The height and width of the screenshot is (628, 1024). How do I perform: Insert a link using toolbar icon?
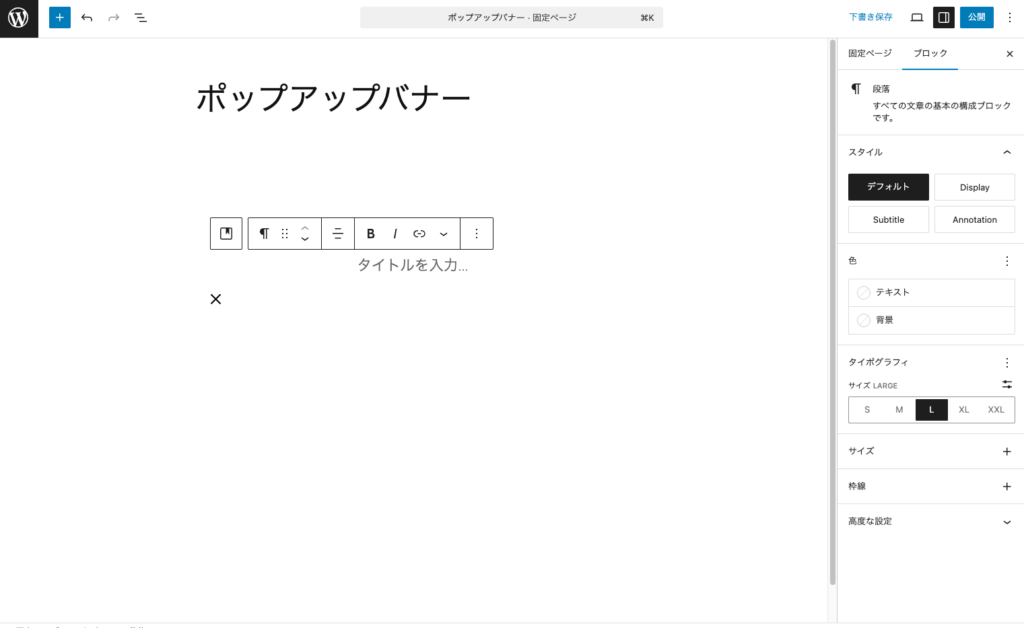click(x=420, y=233)
